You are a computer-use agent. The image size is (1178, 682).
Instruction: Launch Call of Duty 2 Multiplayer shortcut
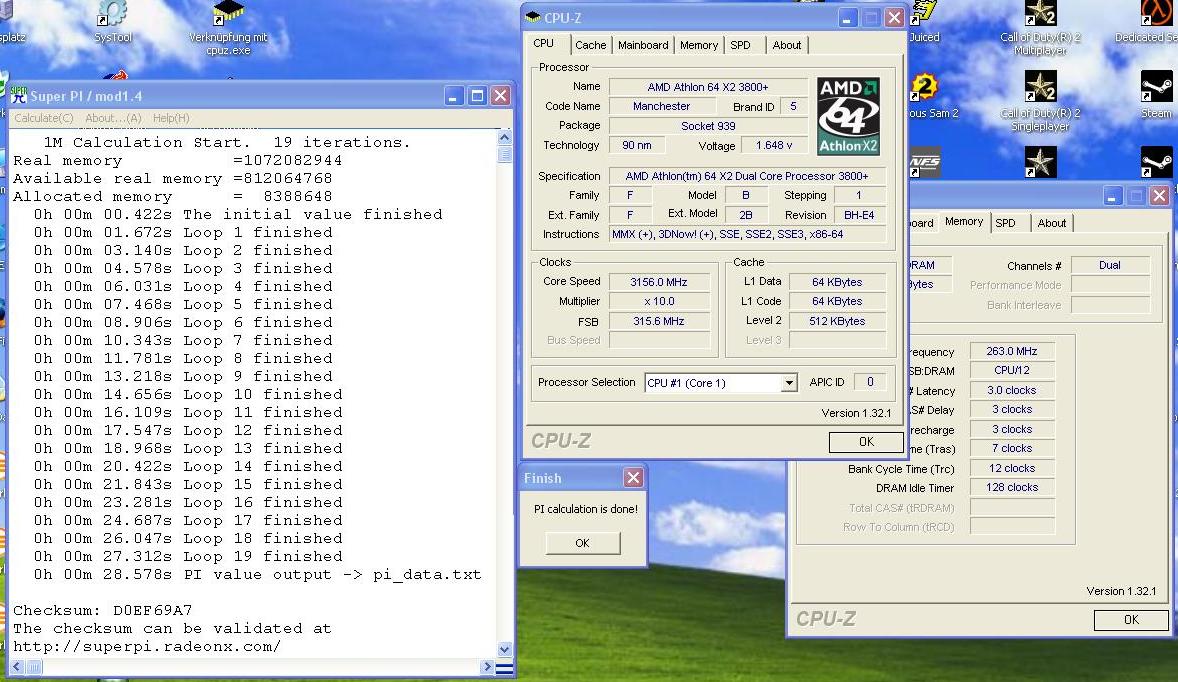(1041, 28)
